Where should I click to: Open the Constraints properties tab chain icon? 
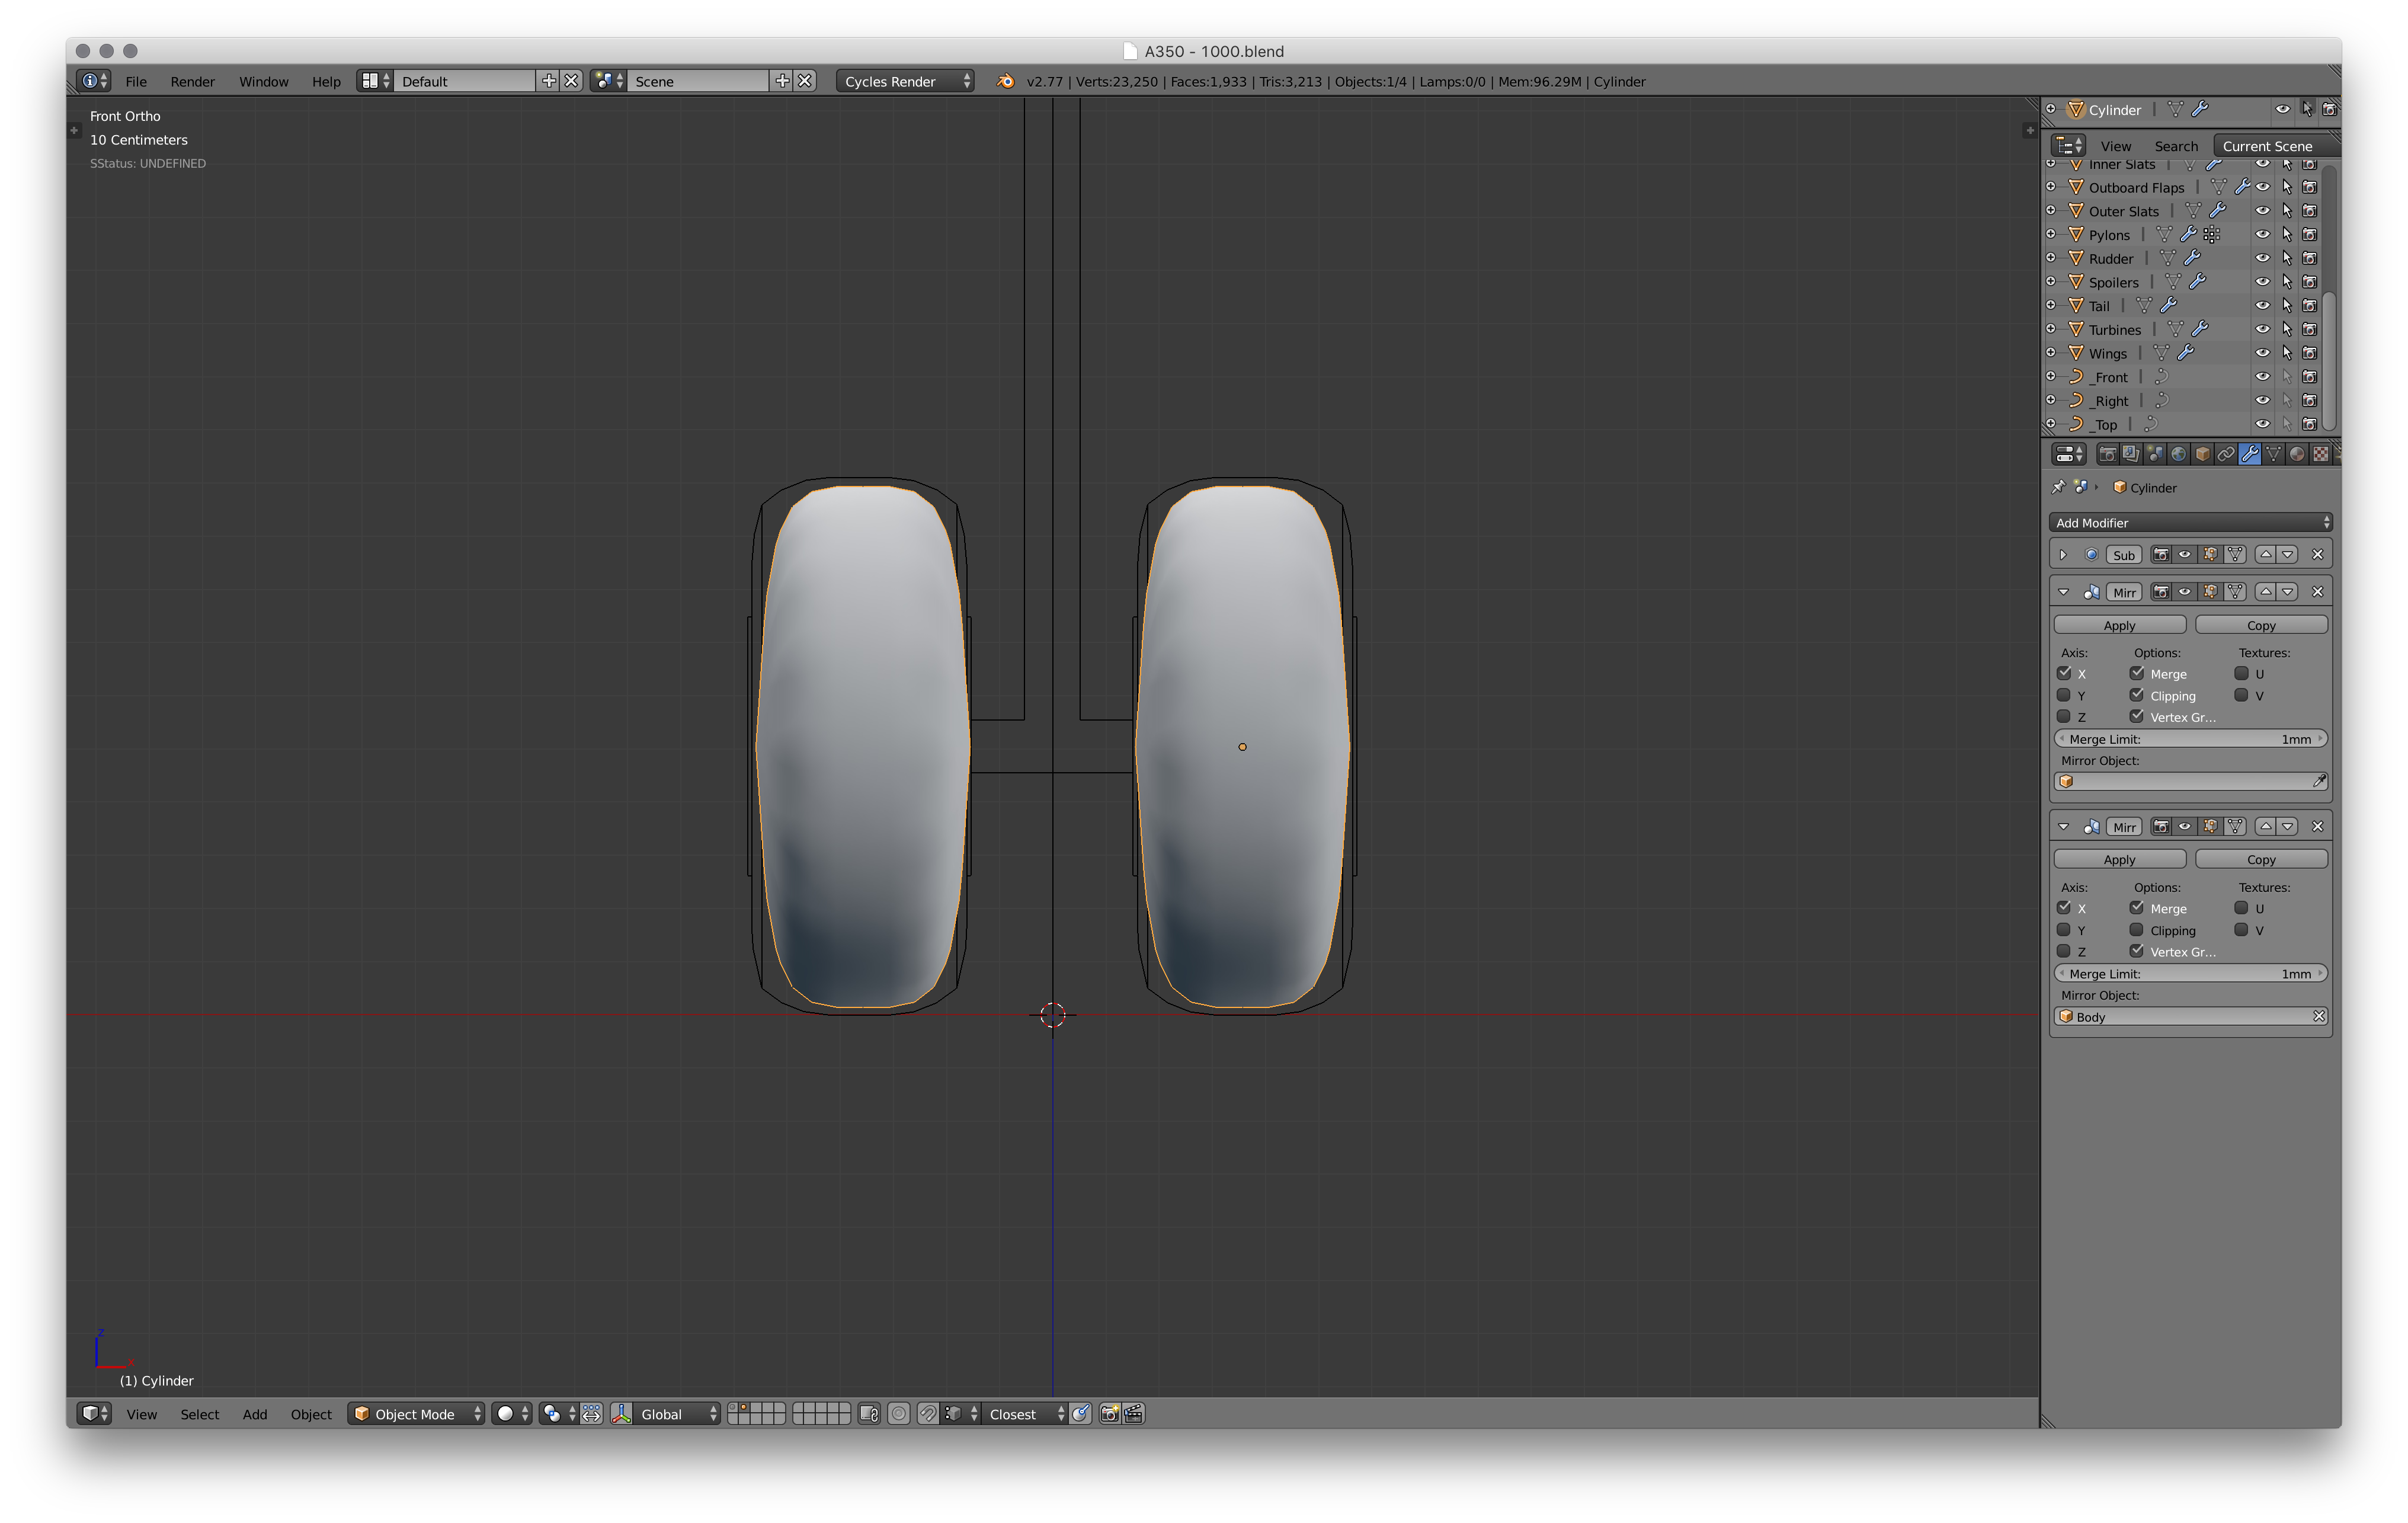pyautogui.click(x=2226, y=454)
